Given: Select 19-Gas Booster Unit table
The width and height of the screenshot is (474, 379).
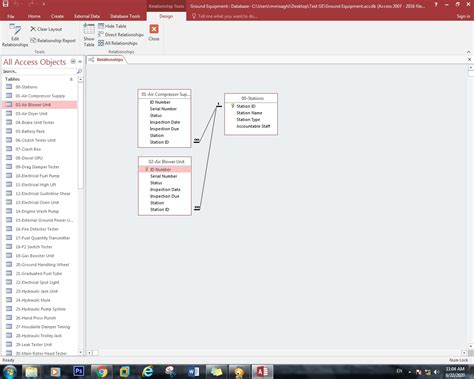Looking at the screenshot, I should click(39, 256).
